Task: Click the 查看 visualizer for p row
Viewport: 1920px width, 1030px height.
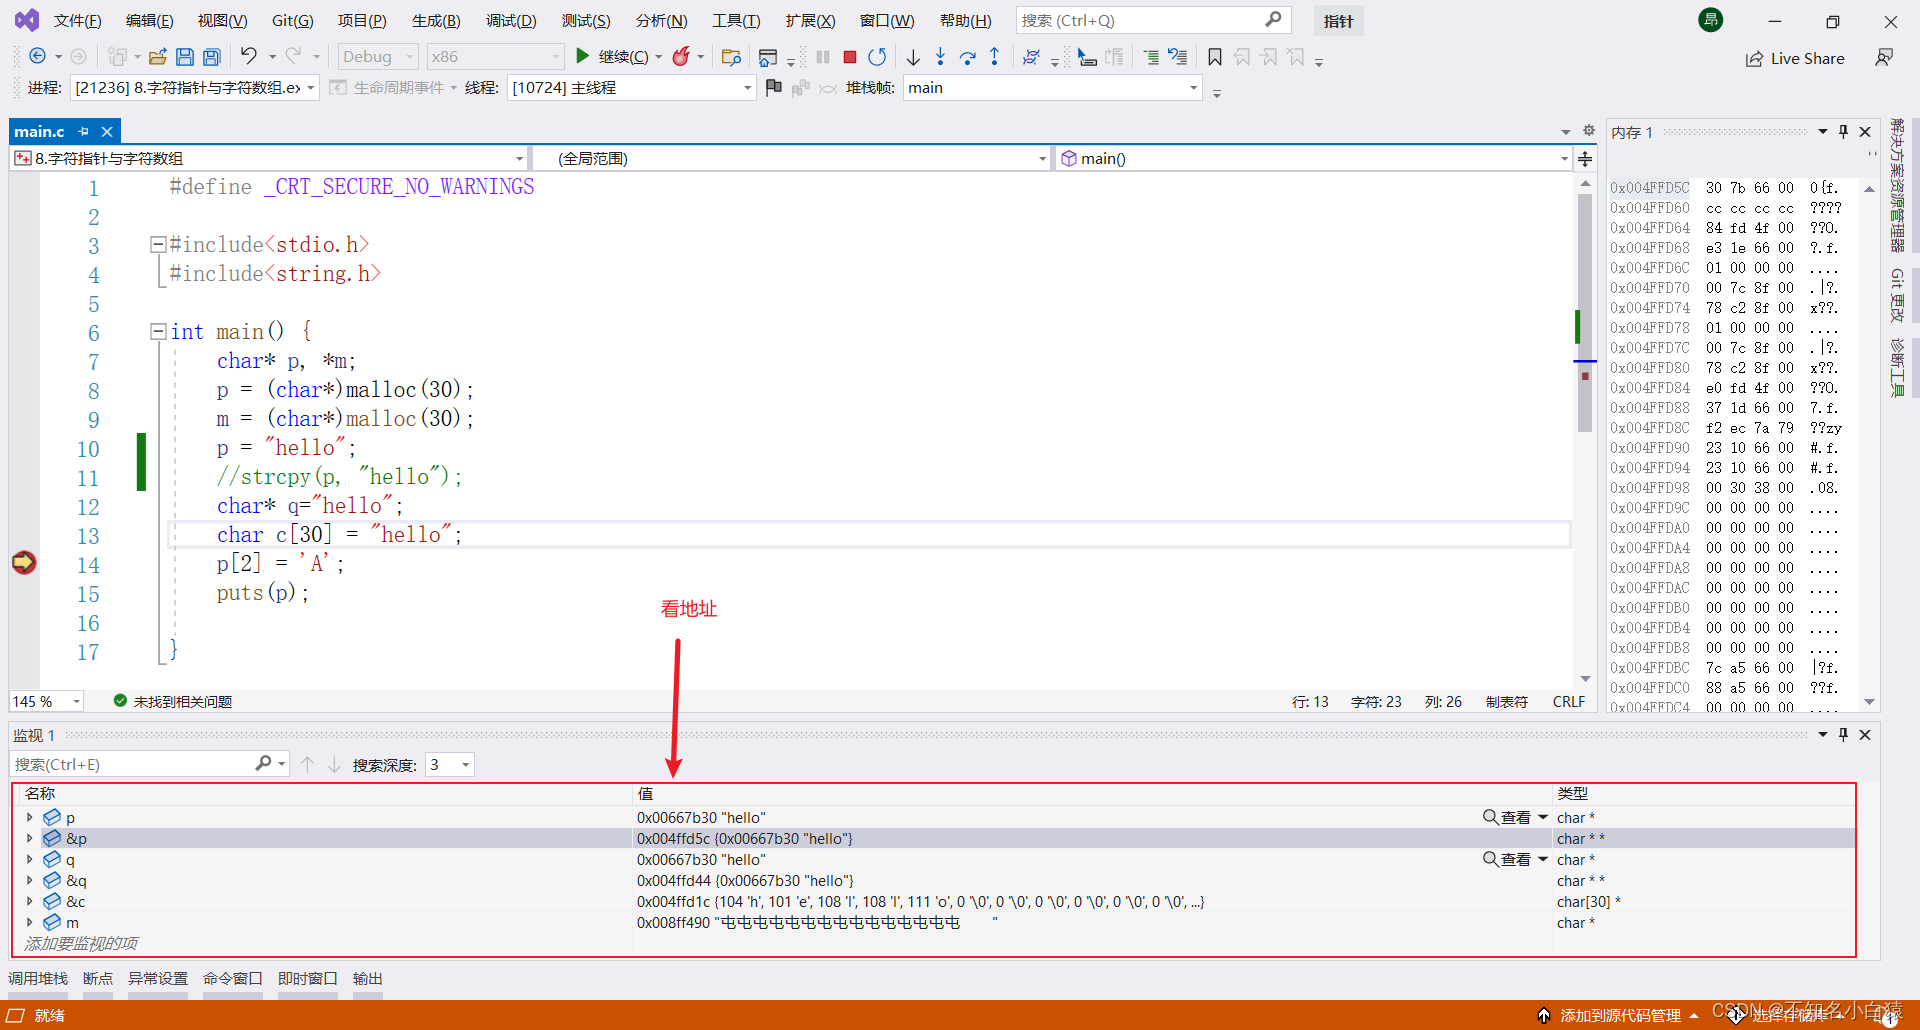Action: [x=1507, y=817]
